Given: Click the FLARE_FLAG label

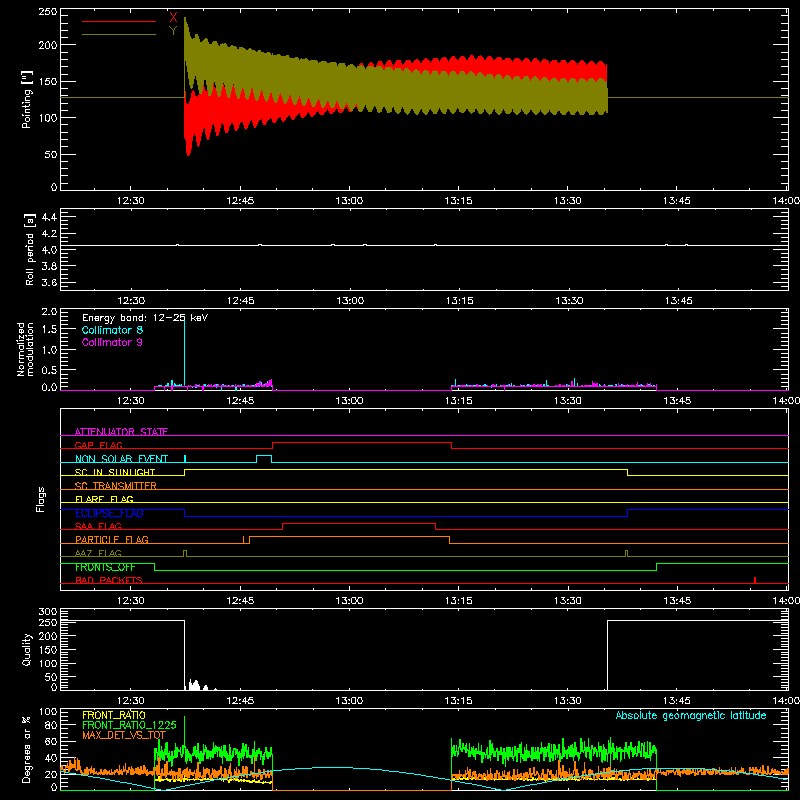Looking at the screenshot, I should pyautogui.click(x=104, y=499).
